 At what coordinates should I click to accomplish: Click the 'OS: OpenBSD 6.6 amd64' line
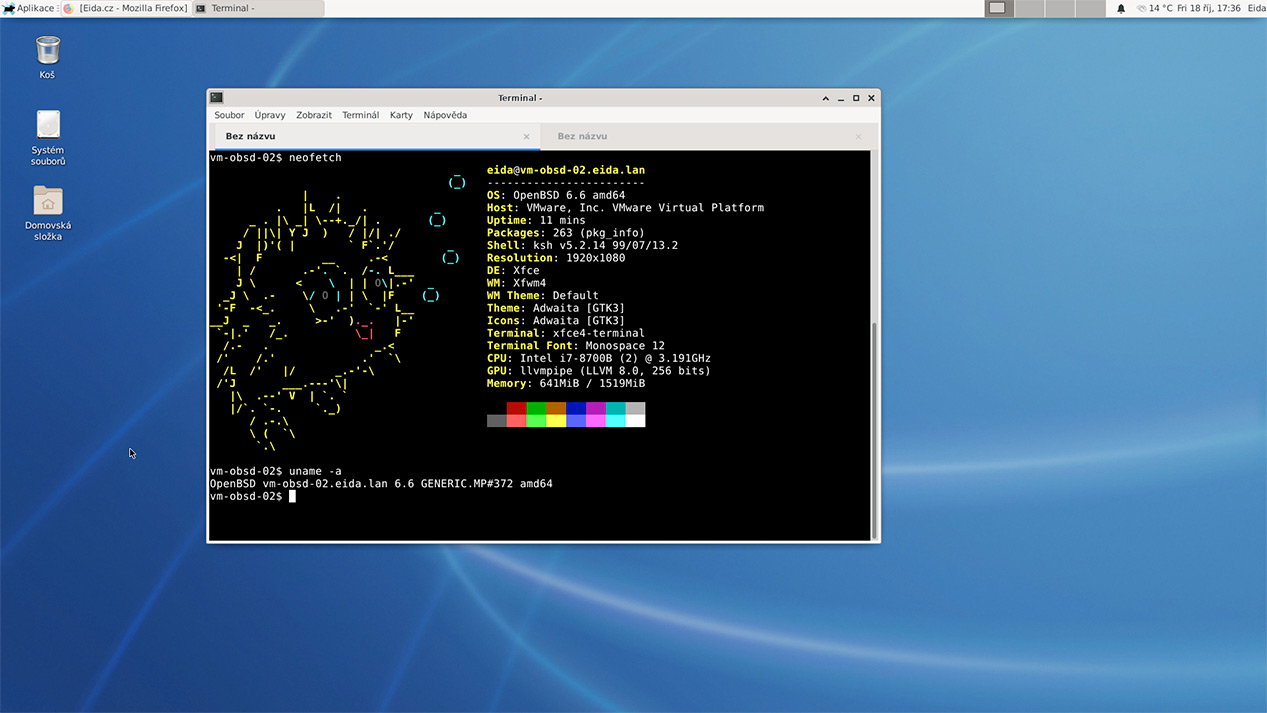point(556,195)
